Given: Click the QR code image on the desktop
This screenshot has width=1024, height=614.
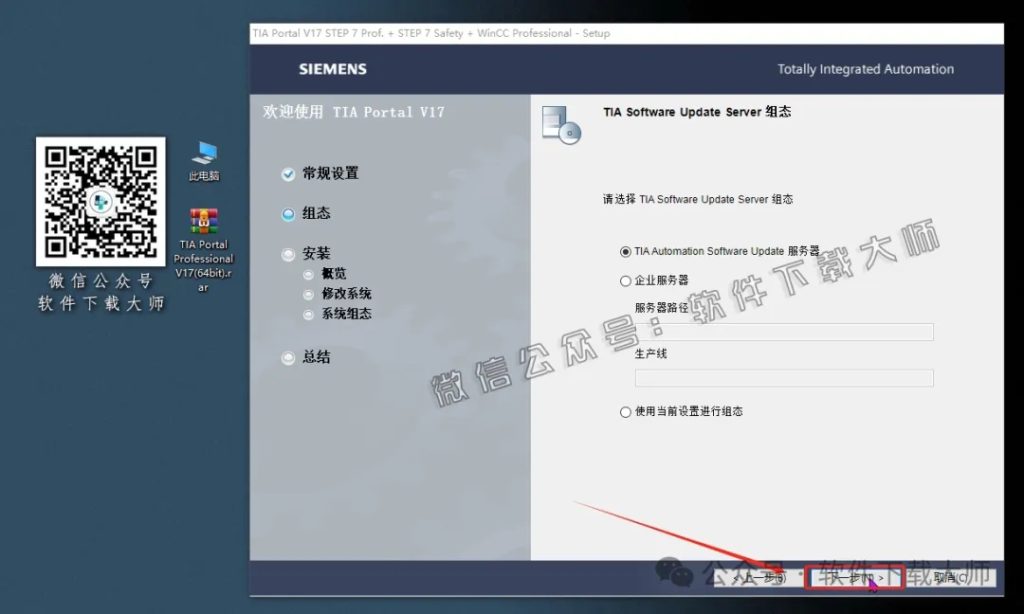Looking at the screenshot, I should tap(100, 202).
